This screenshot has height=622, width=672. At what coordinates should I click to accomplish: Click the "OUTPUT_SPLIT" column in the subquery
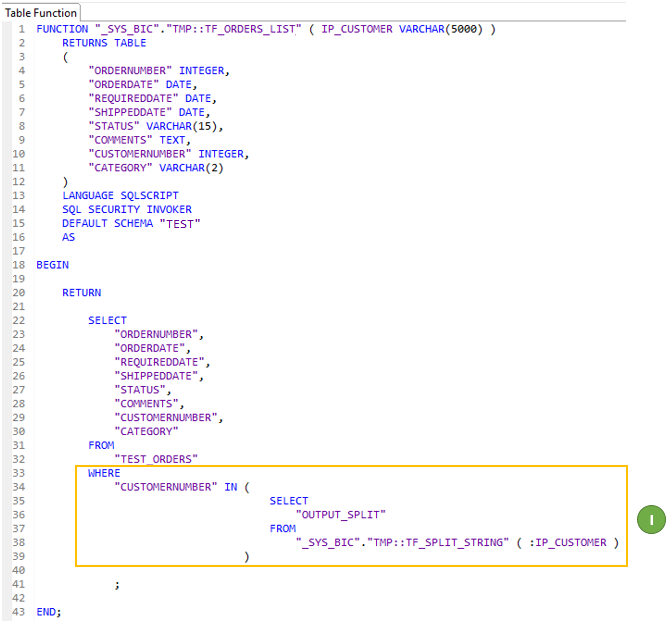tap(340, 514)
